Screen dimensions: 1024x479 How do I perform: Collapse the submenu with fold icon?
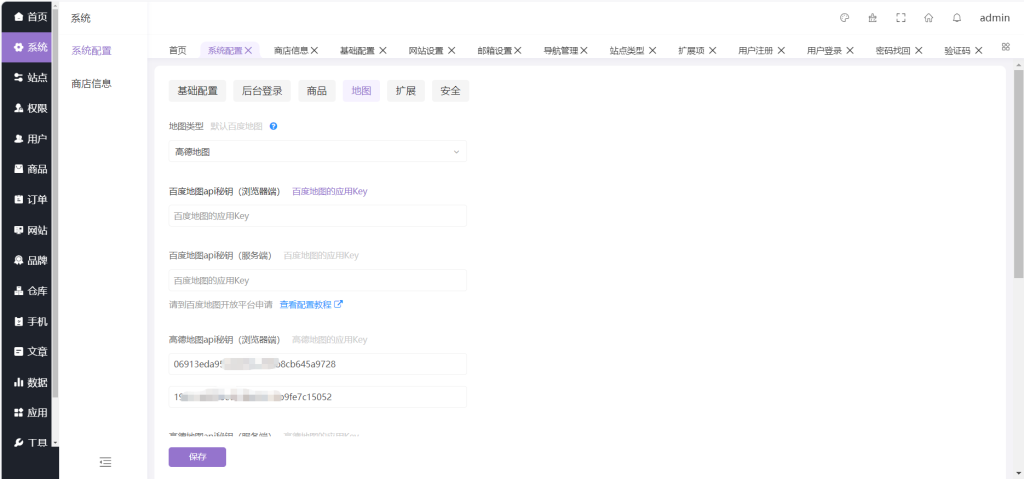(x=105, y=462)
